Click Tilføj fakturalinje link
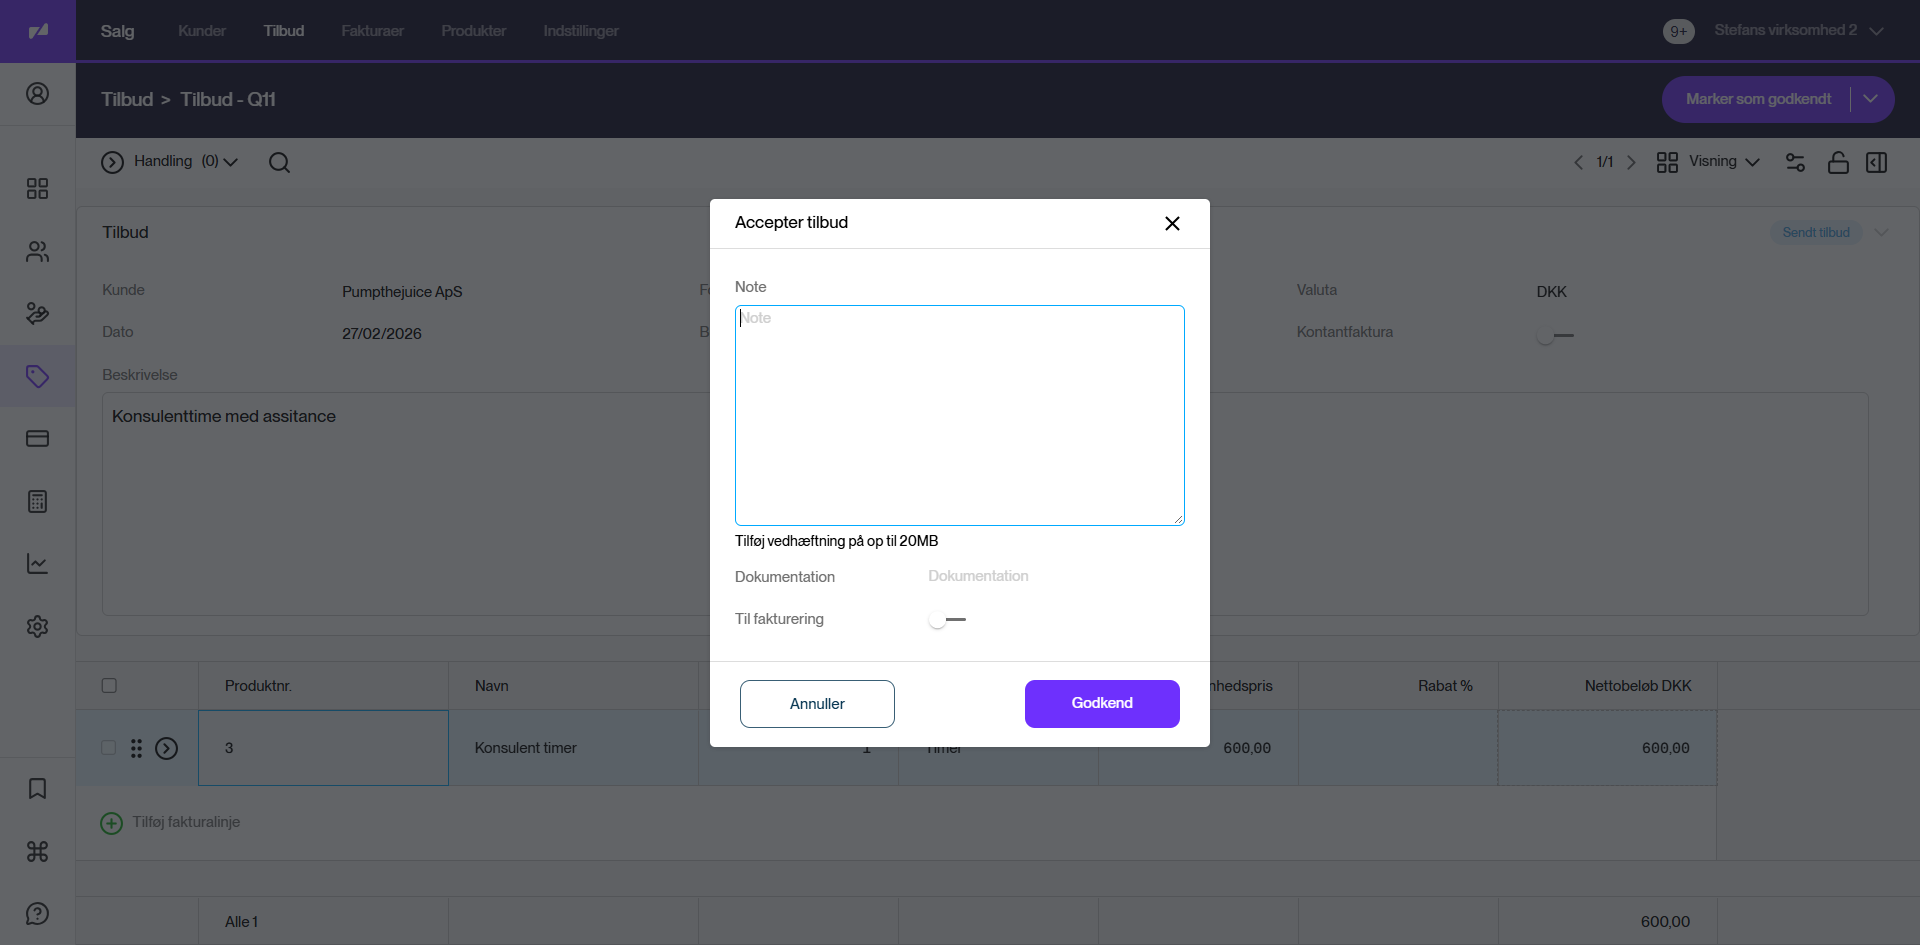 [170, 822]
